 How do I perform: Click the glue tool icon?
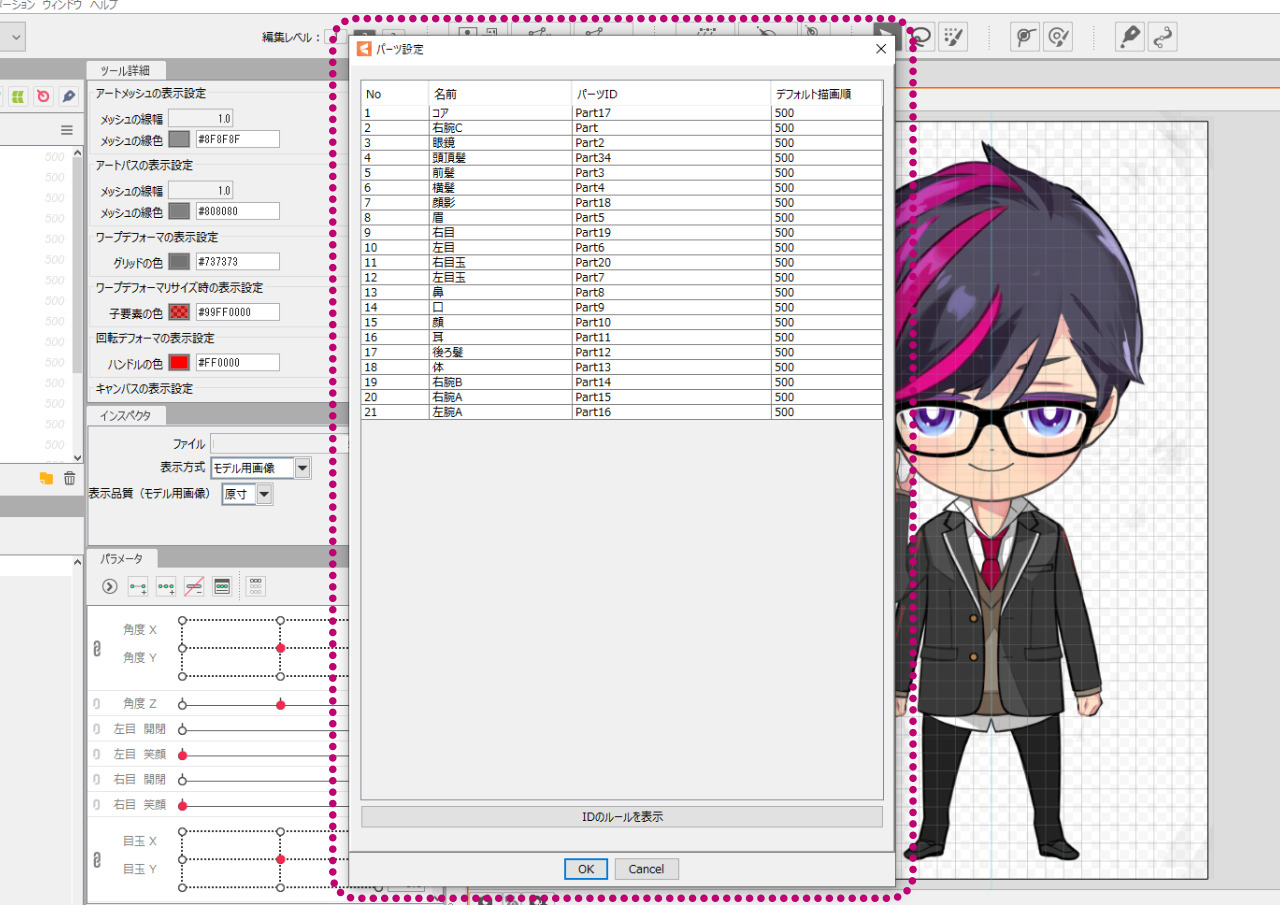coord(1025,37)
